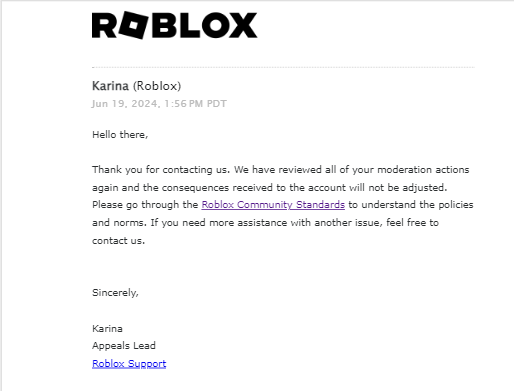The width and height of the screenshot is (514, 391).
Task: Open the Roblox Support link
Action: point(129,364)
